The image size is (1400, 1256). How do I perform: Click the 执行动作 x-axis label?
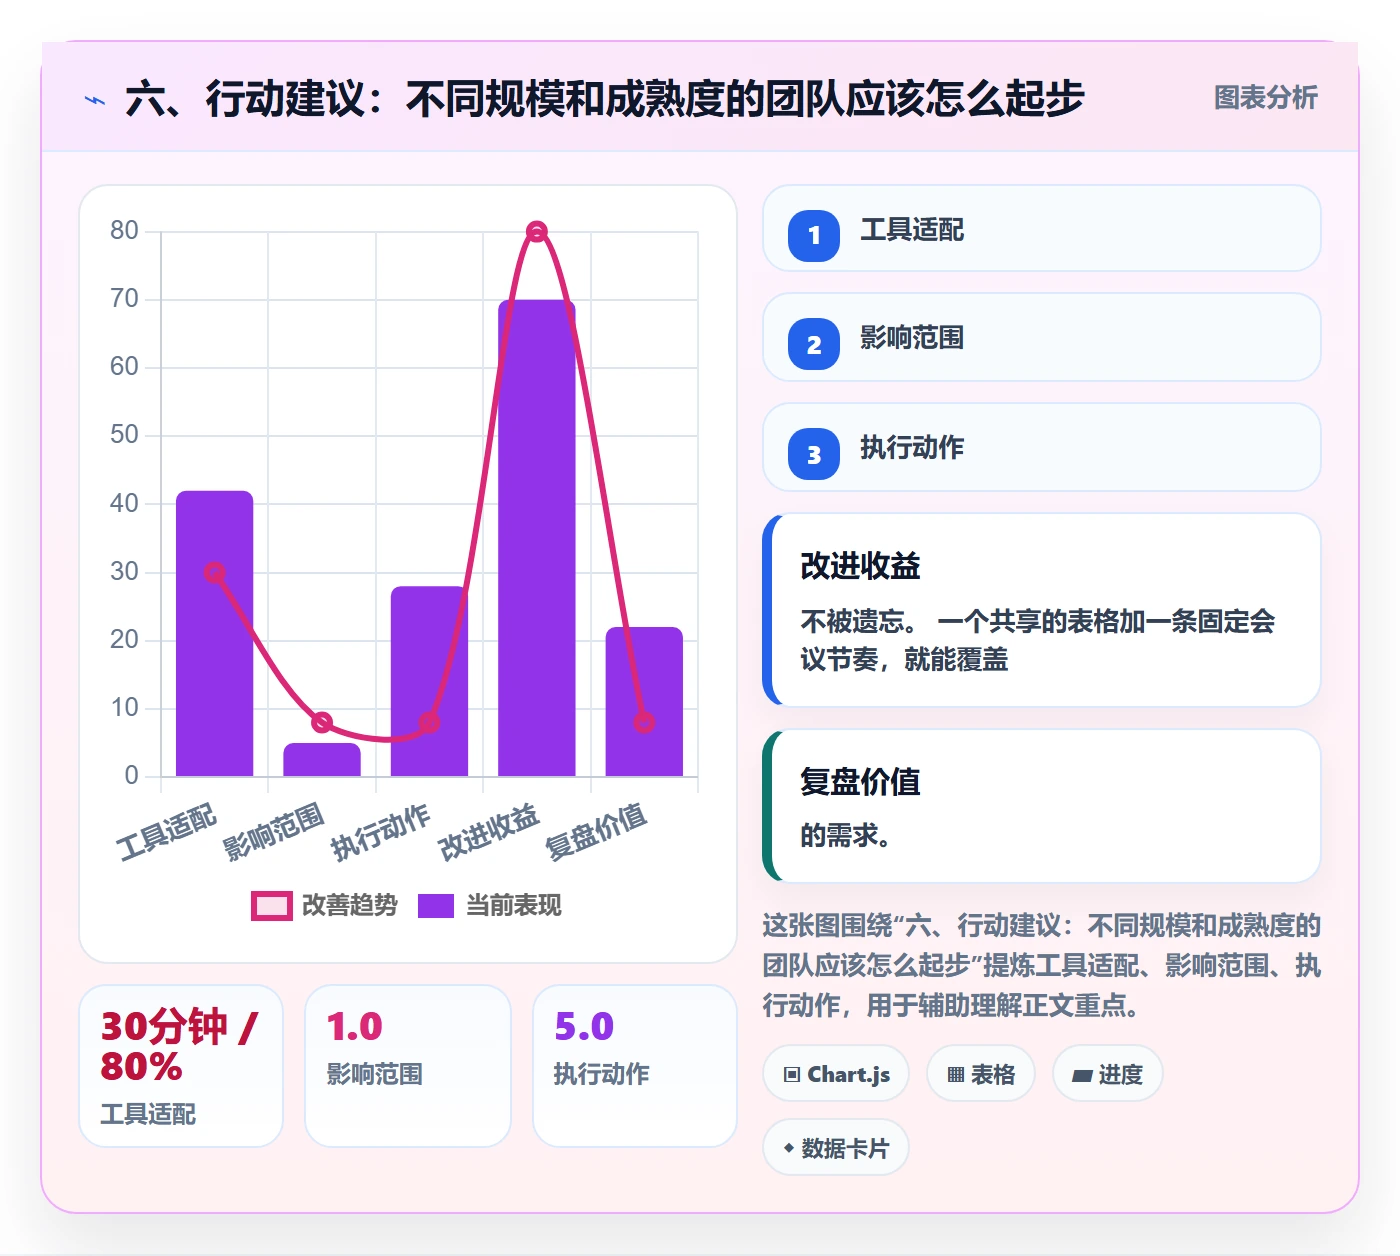381,832
